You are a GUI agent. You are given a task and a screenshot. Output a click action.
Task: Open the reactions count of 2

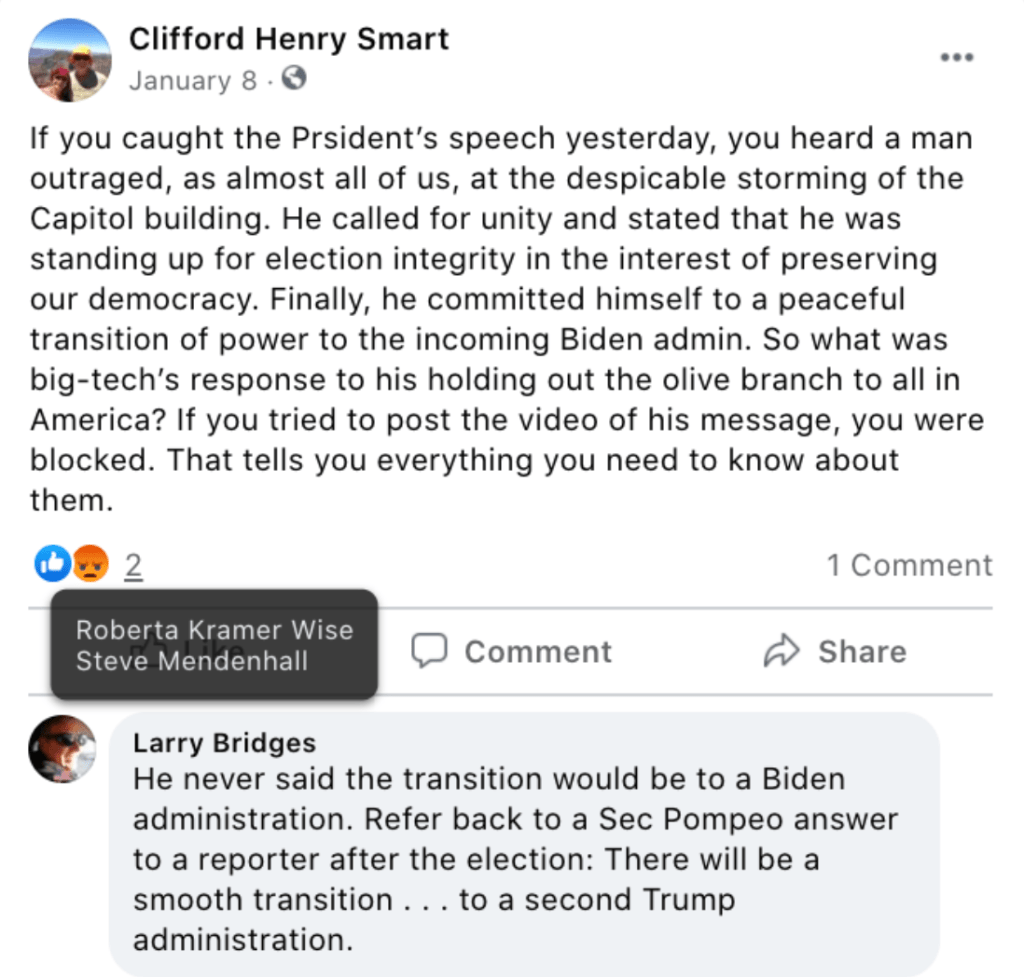coord(133,567)
